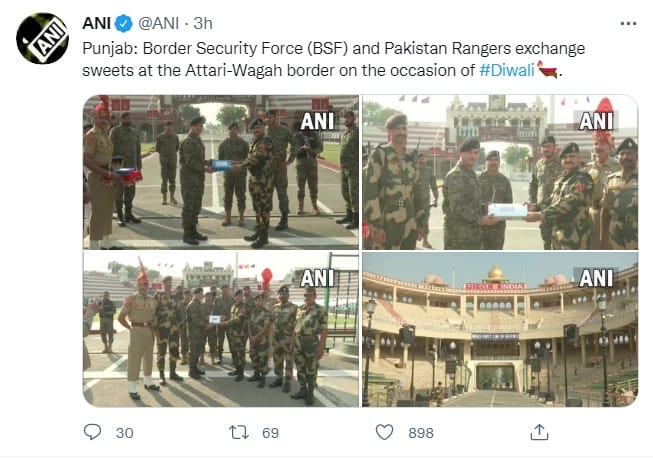The image size is (653, 460).
Task: Share the tweet via upload arrow icon
Action: pos(539,432)
